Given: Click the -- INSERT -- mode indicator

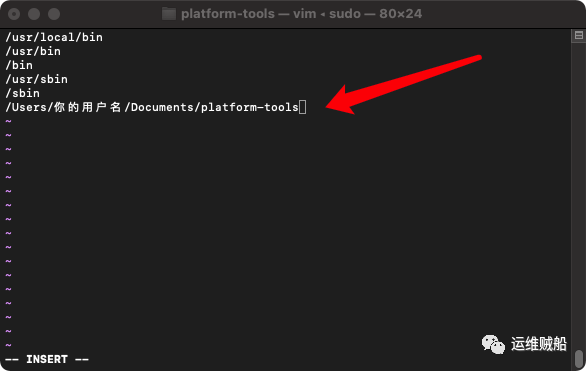Looking at the screenshot, I should point(47,359).
